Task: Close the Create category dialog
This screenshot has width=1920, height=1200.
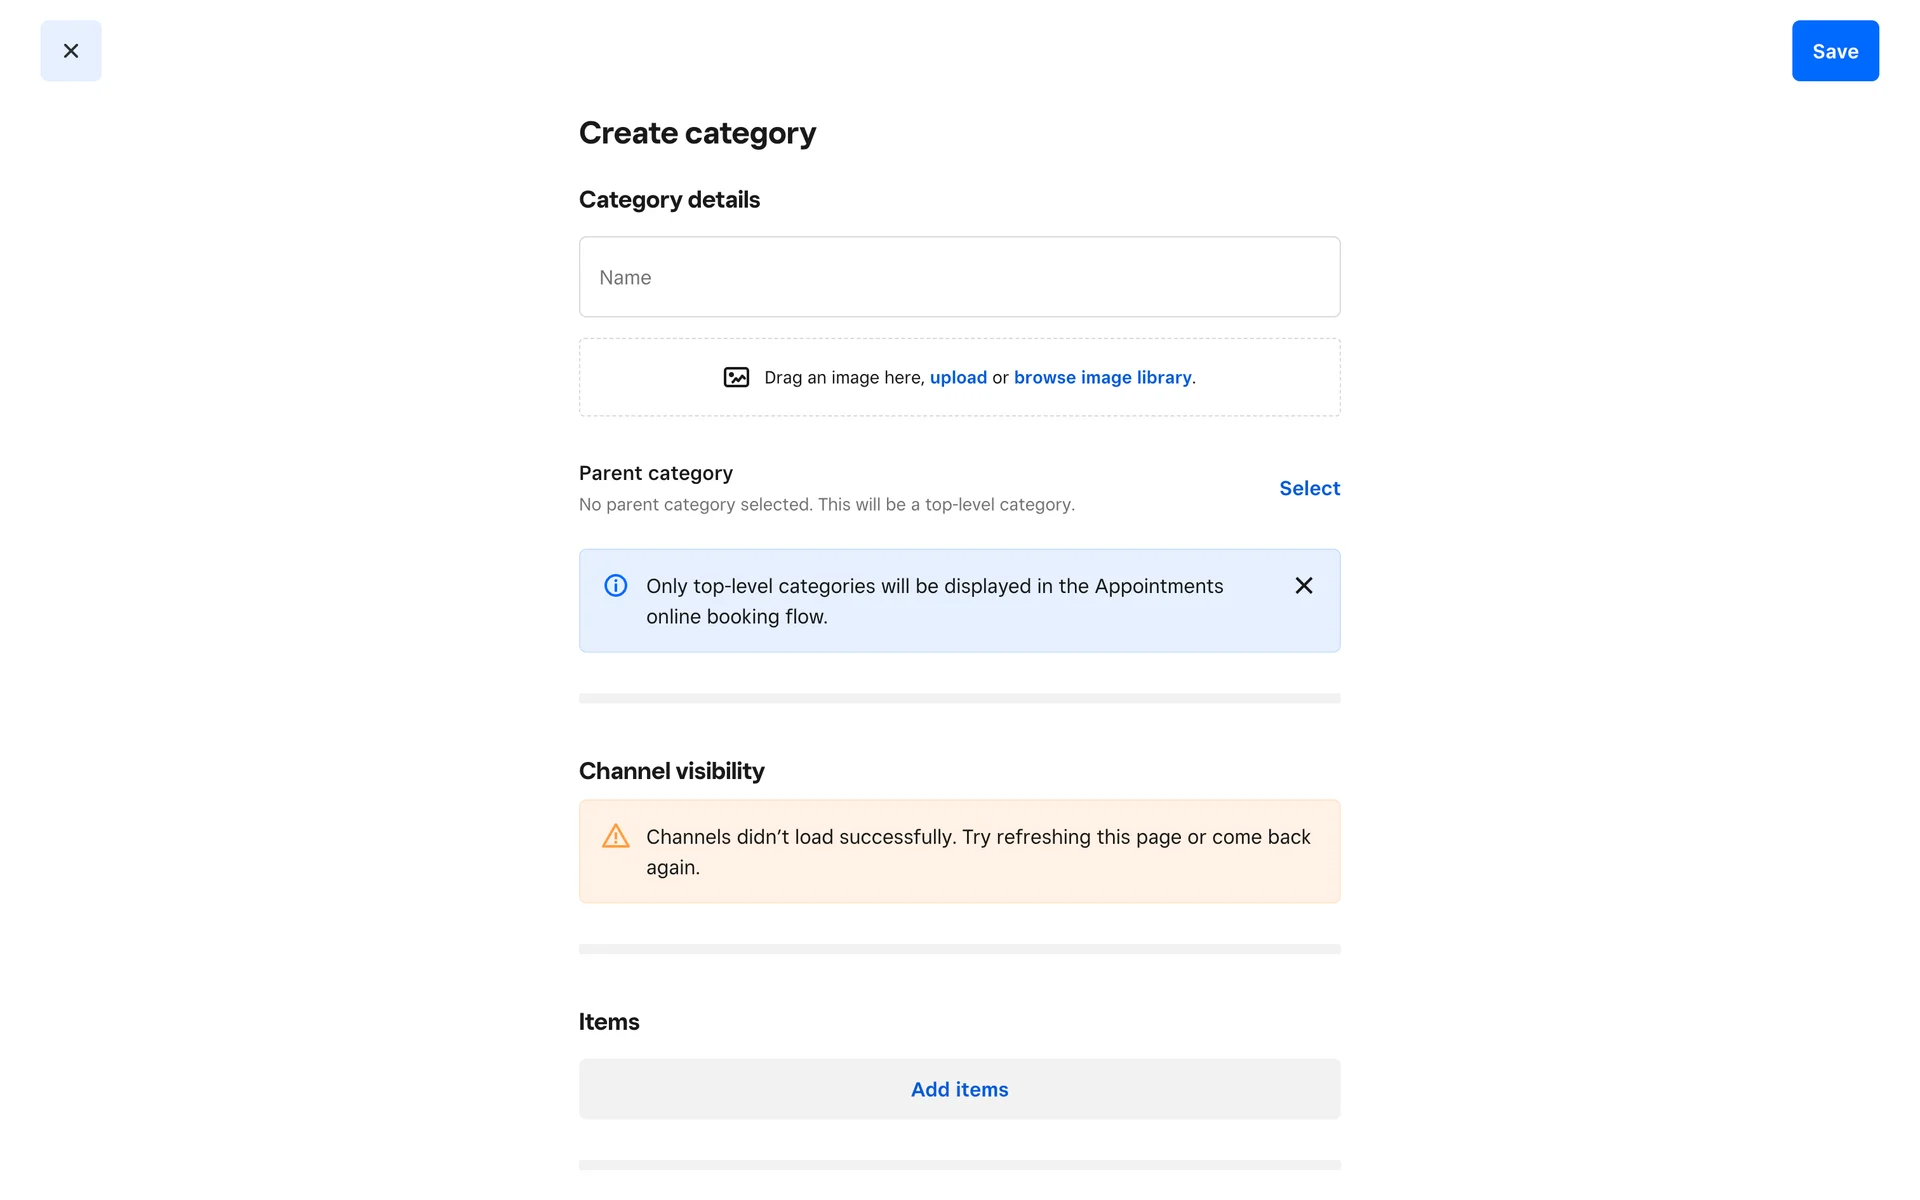Action: [x=71, y=51]
